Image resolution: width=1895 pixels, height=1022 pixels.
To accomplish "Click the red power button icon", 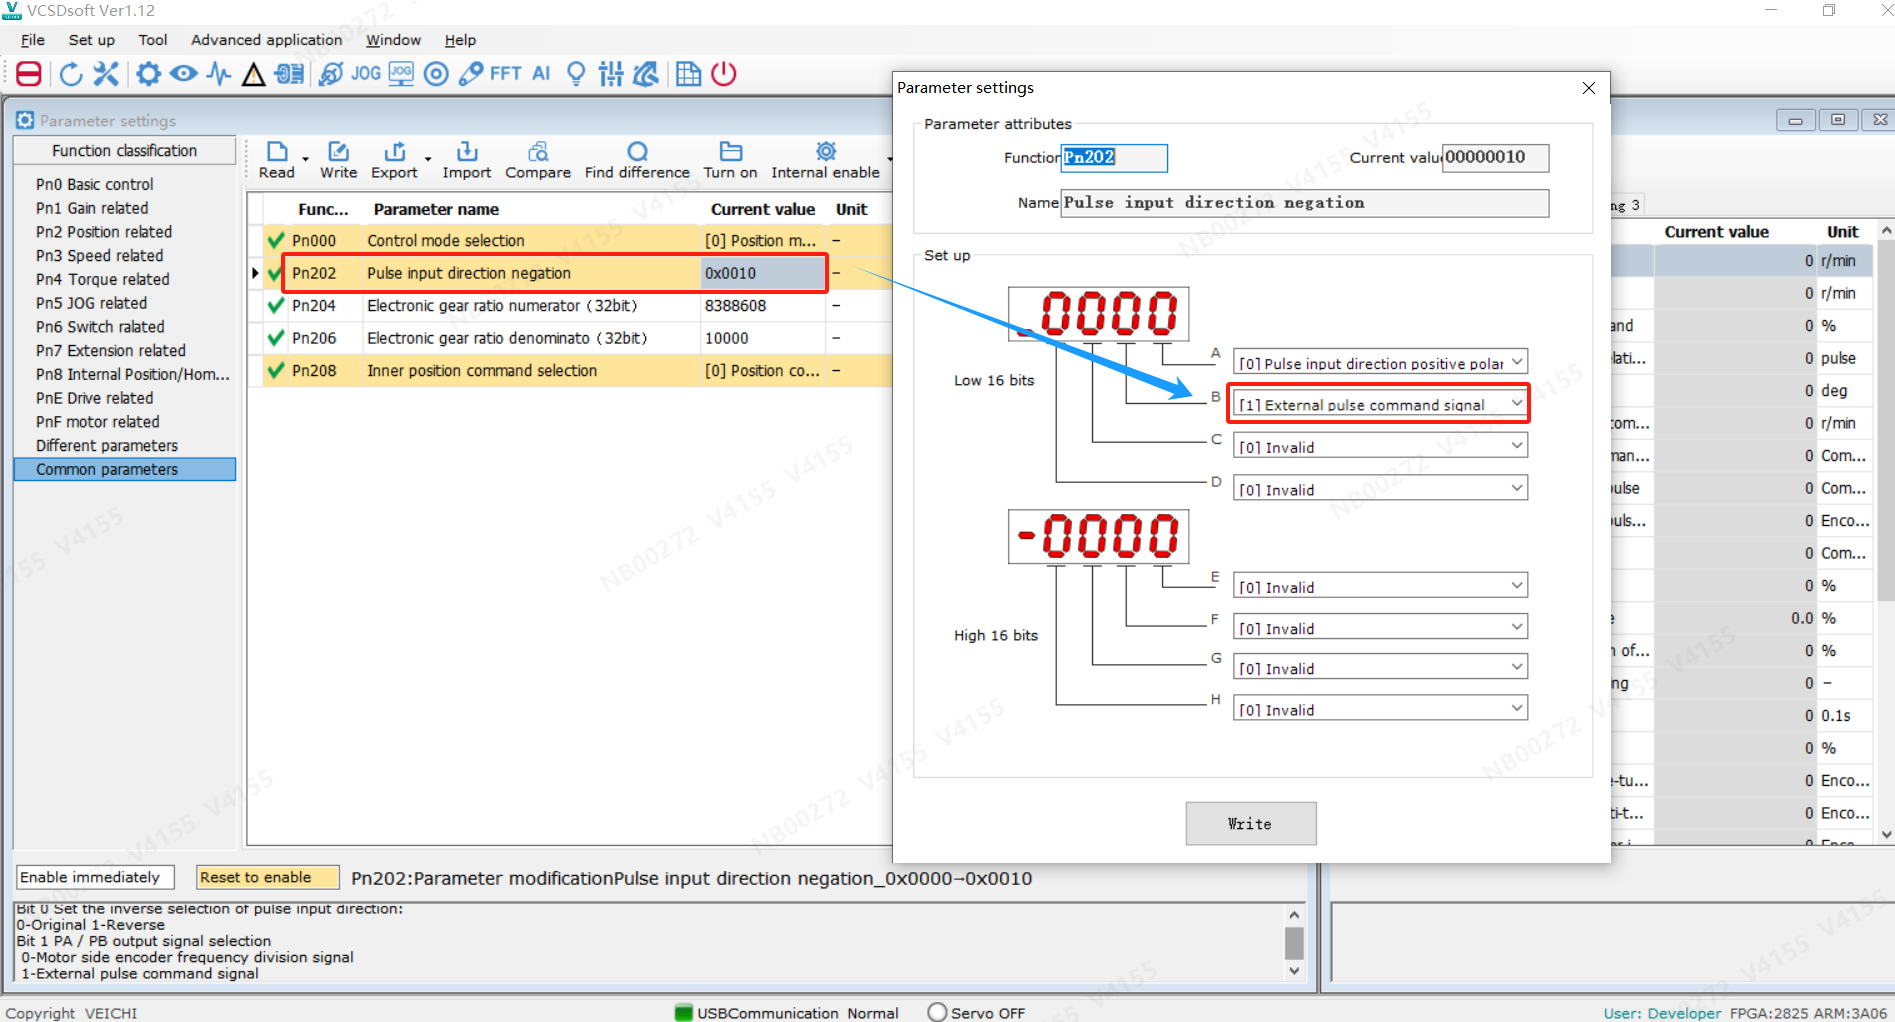I will point(724,74).
